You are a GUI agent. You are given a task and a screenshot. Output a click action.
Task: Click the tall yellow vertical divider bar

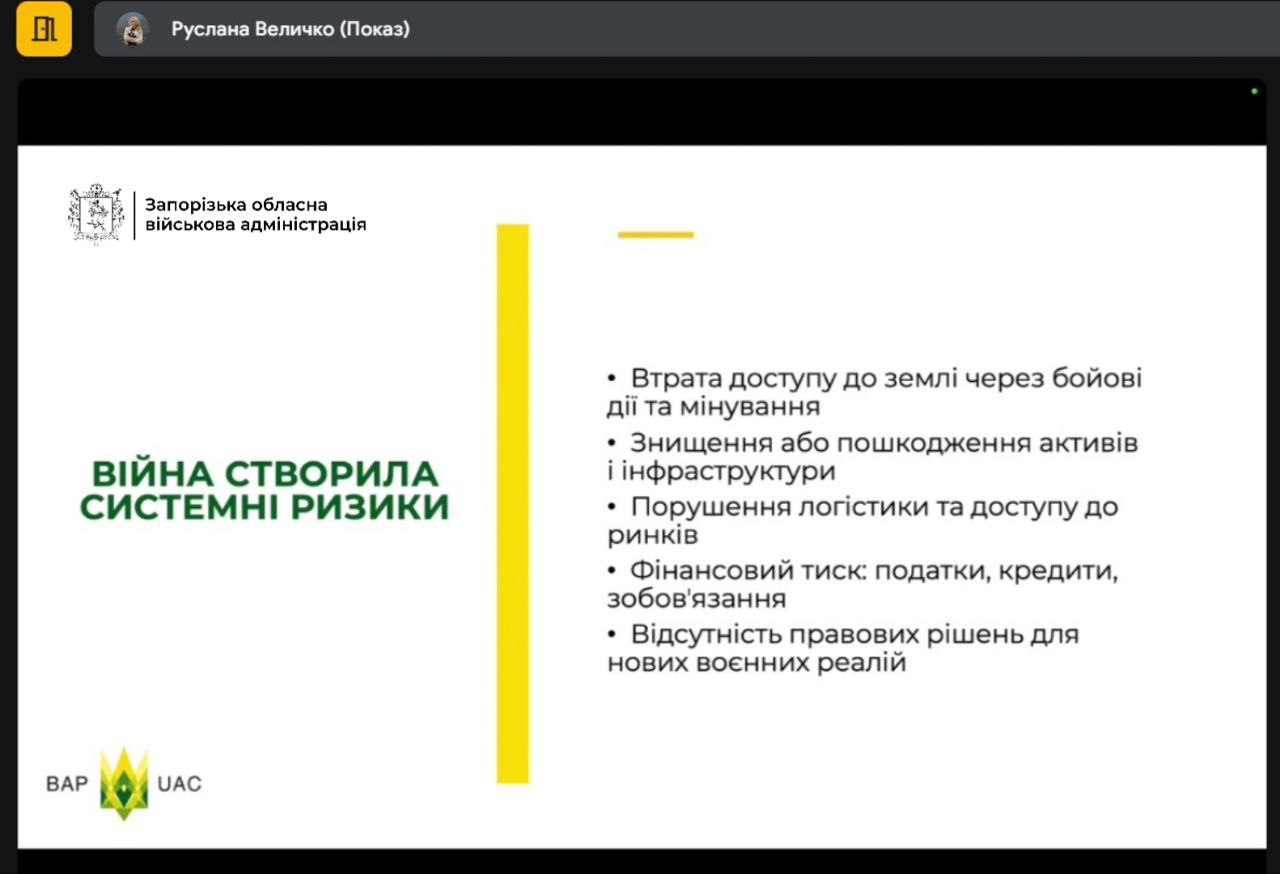tap(512, 503)
